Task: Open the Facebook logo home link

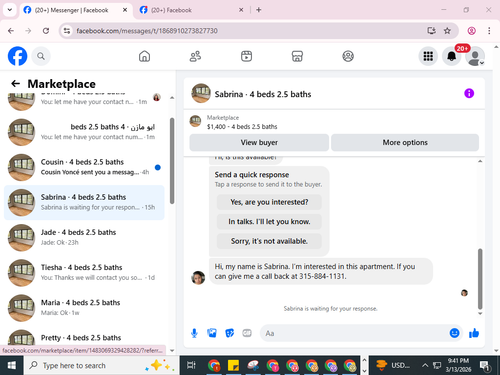Action: tap(17, 56)
